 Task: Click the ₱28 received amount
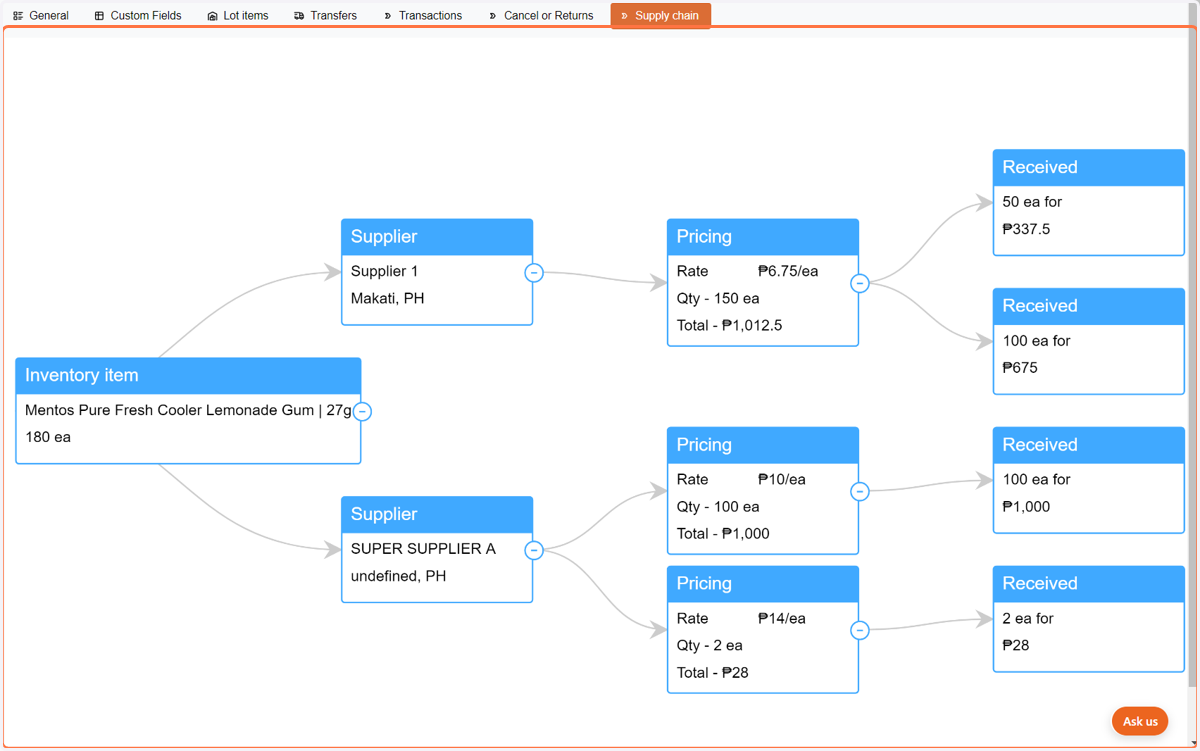1016,645
